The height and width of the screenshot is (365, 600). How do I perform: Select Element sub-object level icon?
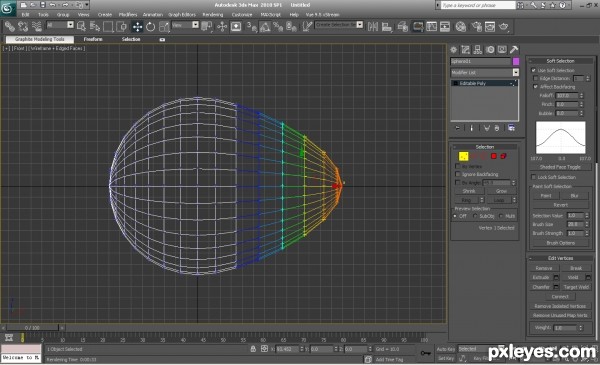[x=504, y=156]
